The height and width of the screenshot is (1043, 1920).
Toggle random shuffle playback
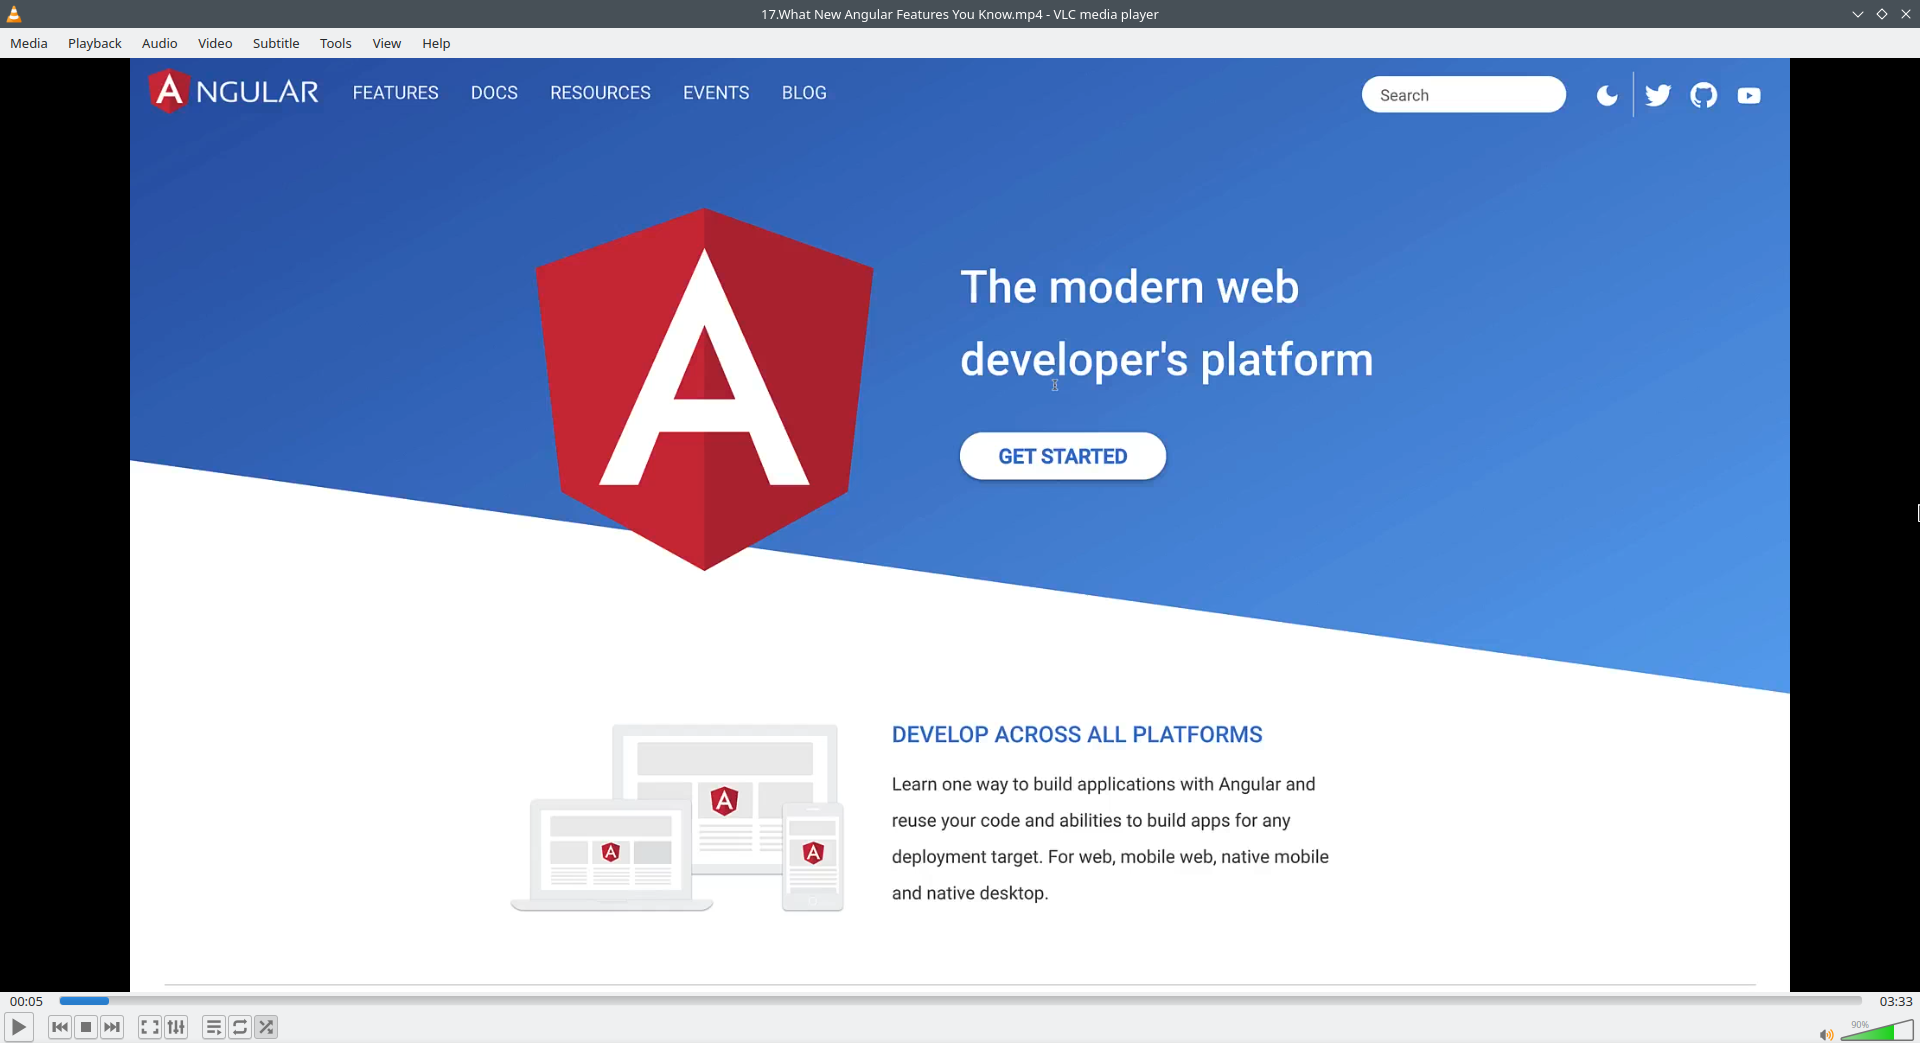tap(266, 1027)
